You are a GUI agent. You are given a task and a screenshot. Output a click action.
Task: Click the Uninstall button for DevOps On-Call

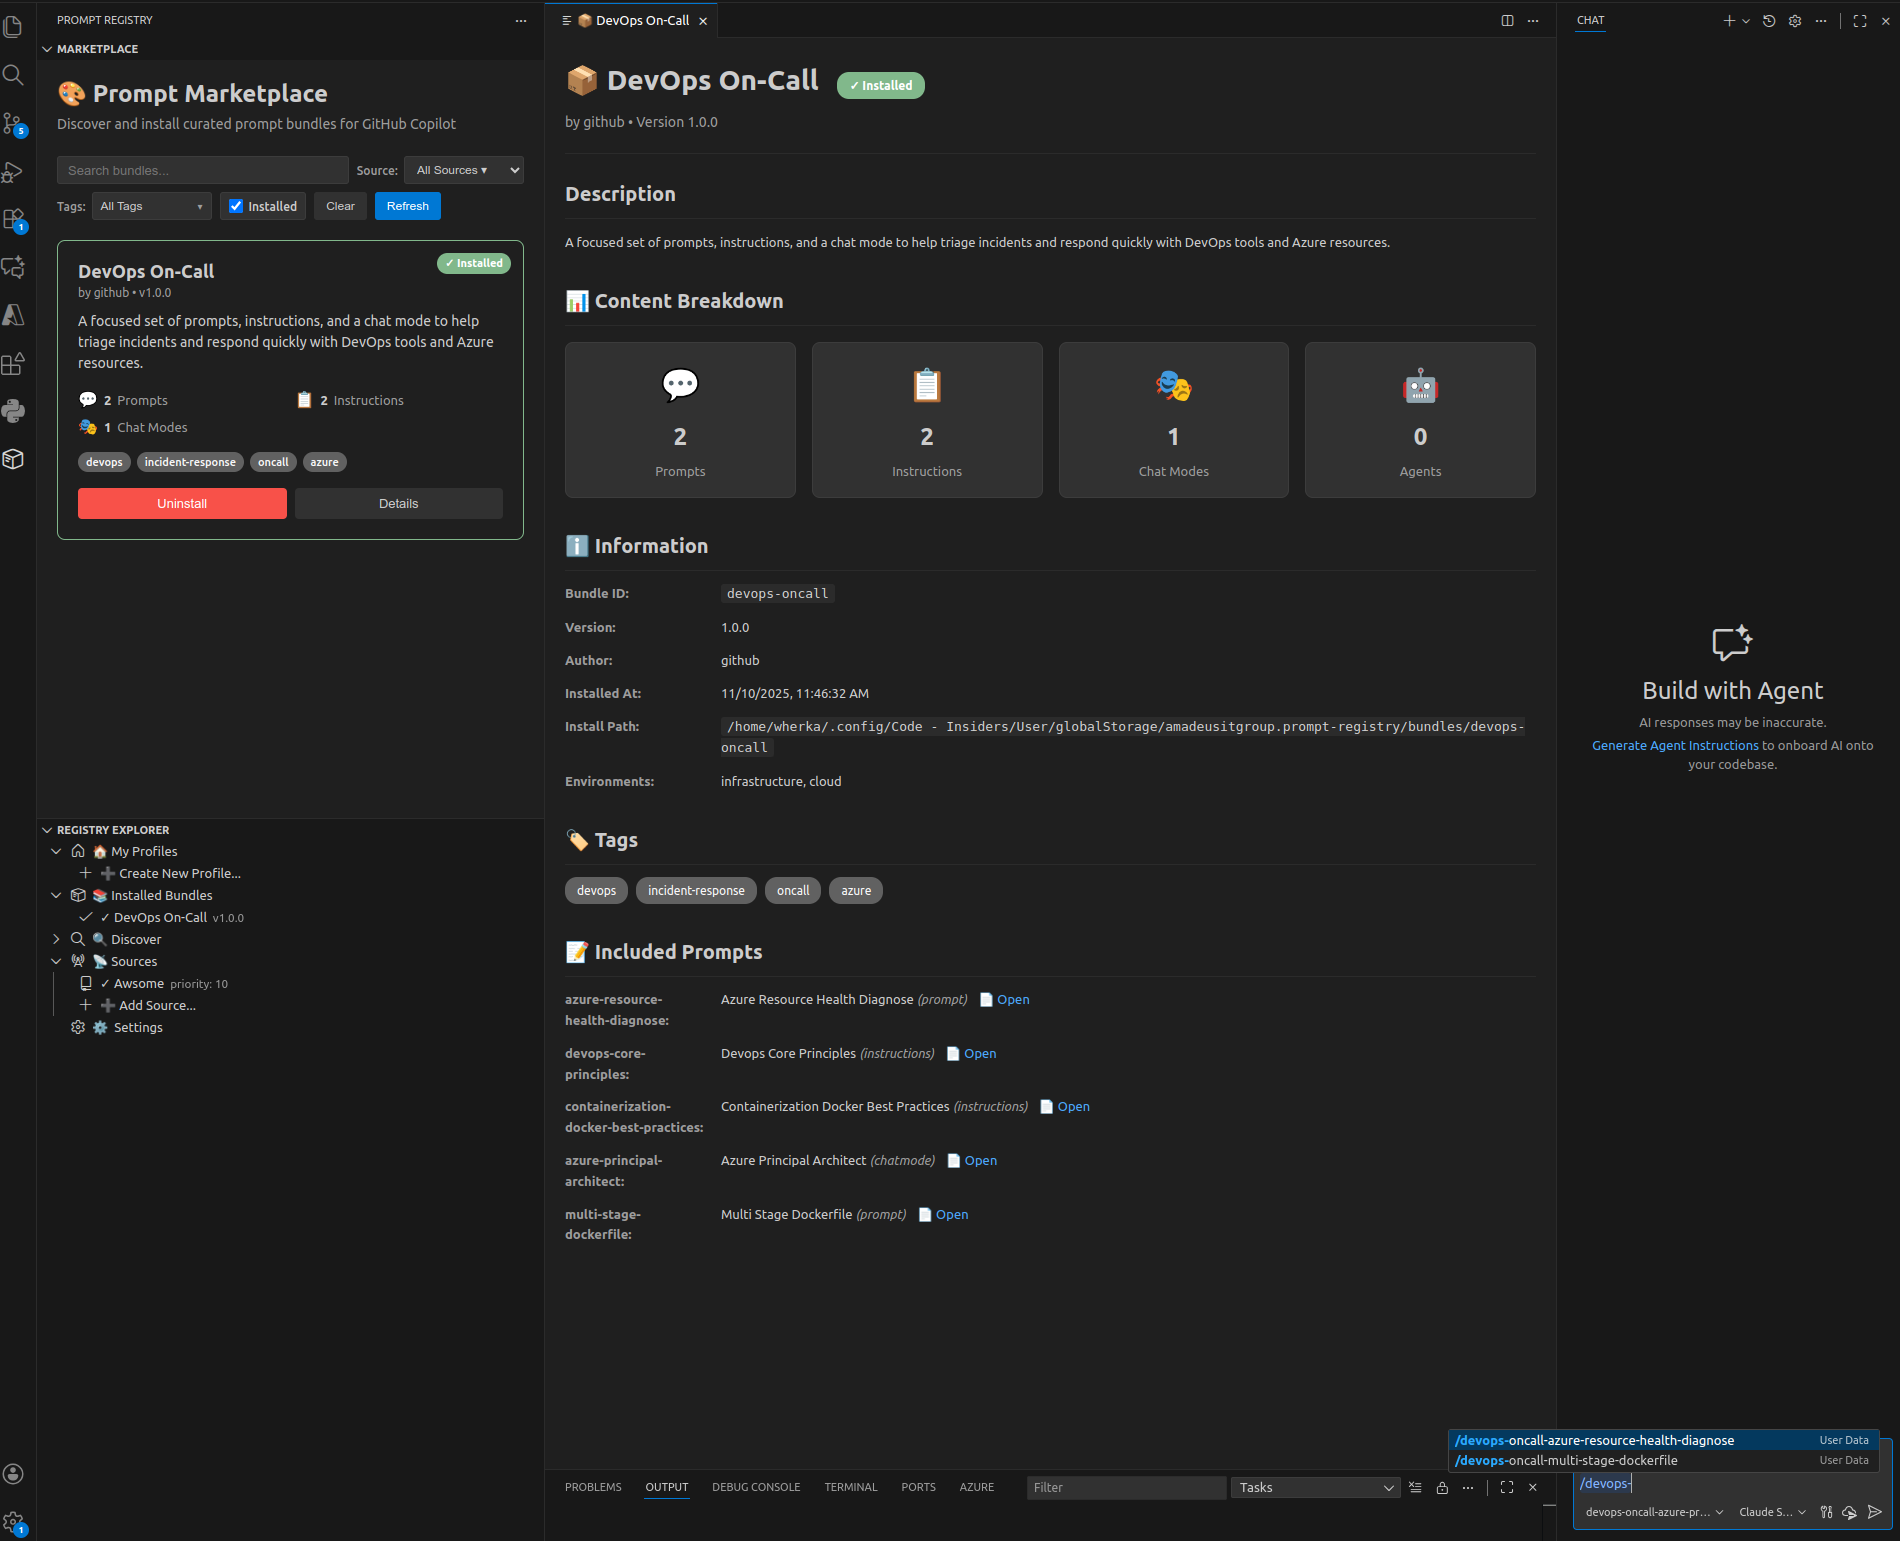click(181, 503)
